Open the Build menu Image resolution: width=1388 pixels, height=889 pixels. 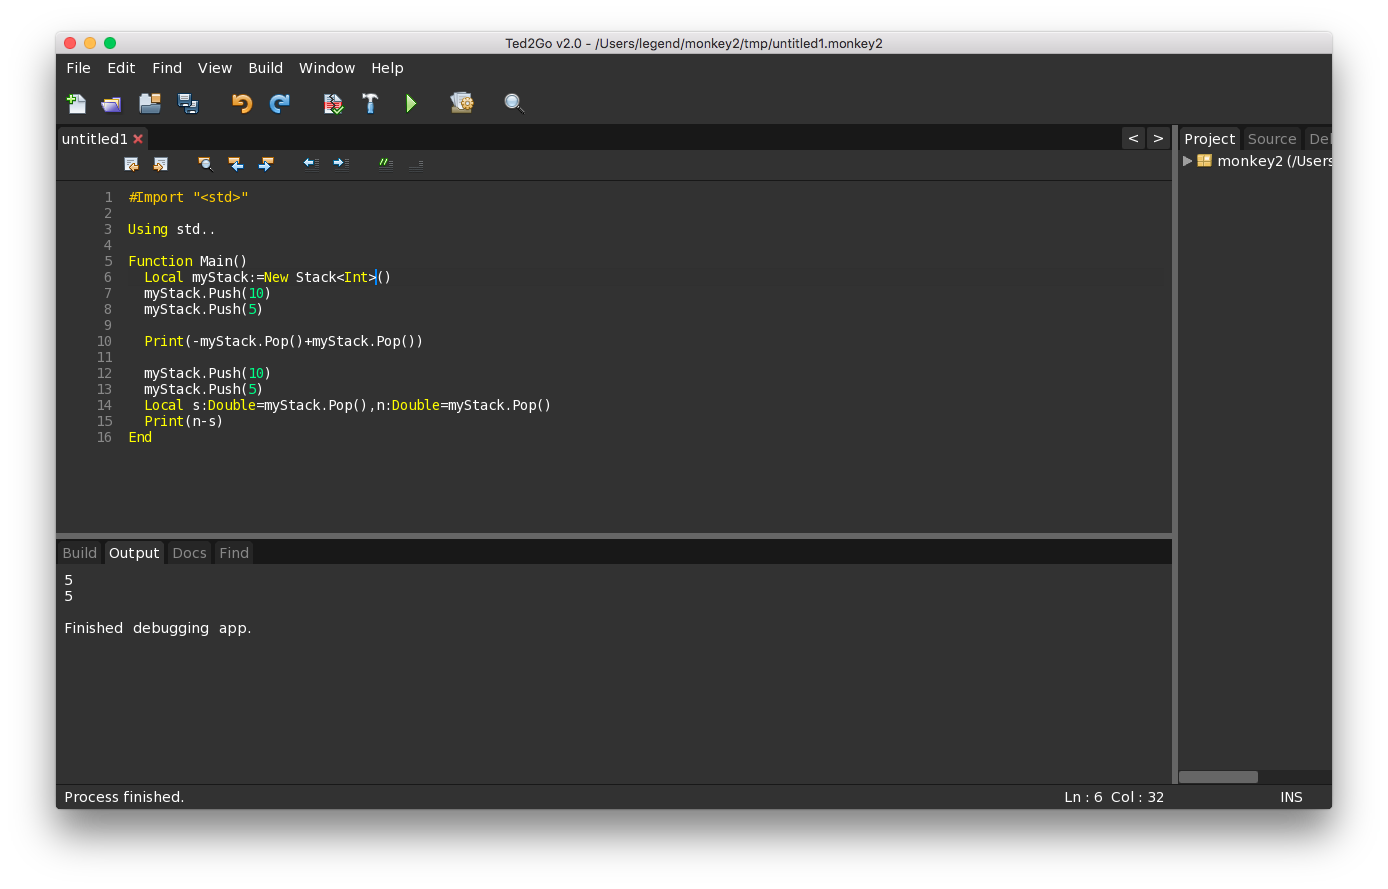pyautogui.click(x=265, y=68)
